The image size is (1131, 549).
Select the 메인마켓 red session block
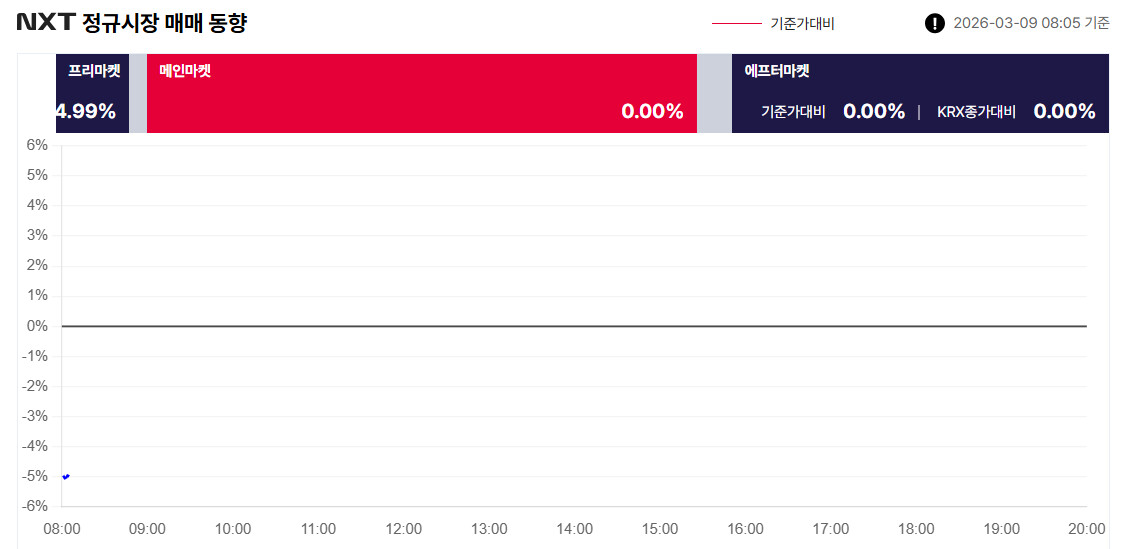pyautogui.click(x=422, y=93)
